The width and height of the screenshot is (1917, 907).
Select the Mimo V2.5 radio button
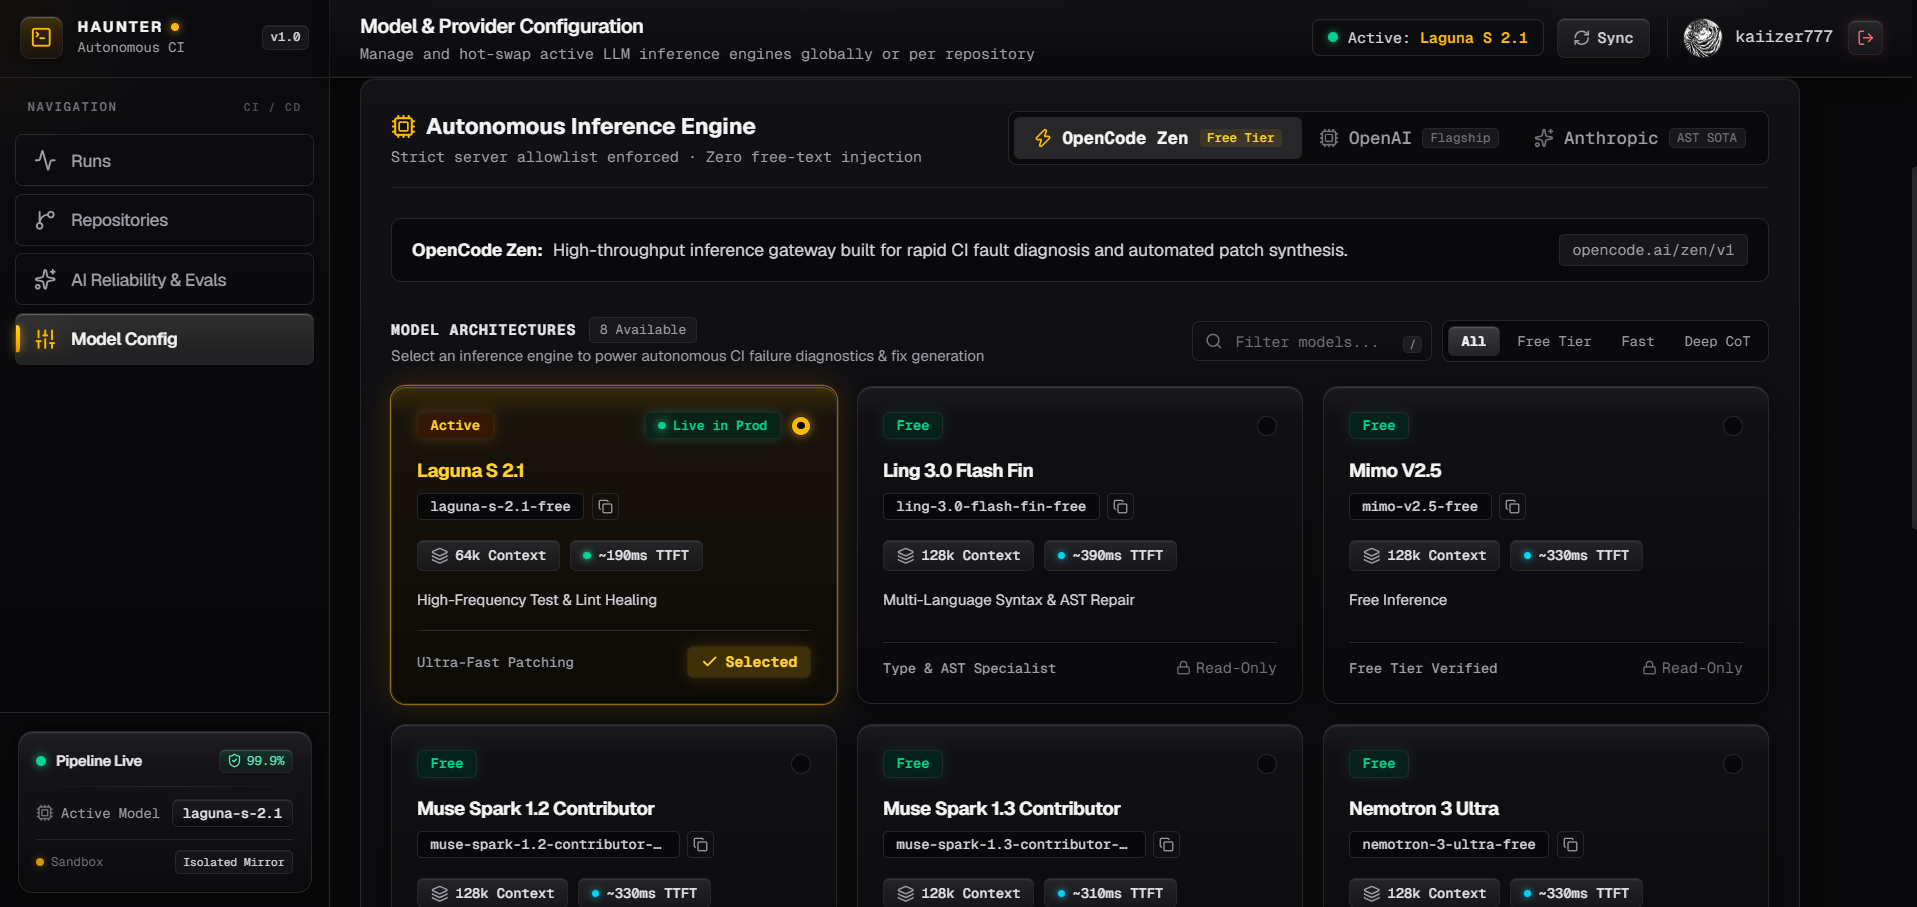coord(1733,426)
